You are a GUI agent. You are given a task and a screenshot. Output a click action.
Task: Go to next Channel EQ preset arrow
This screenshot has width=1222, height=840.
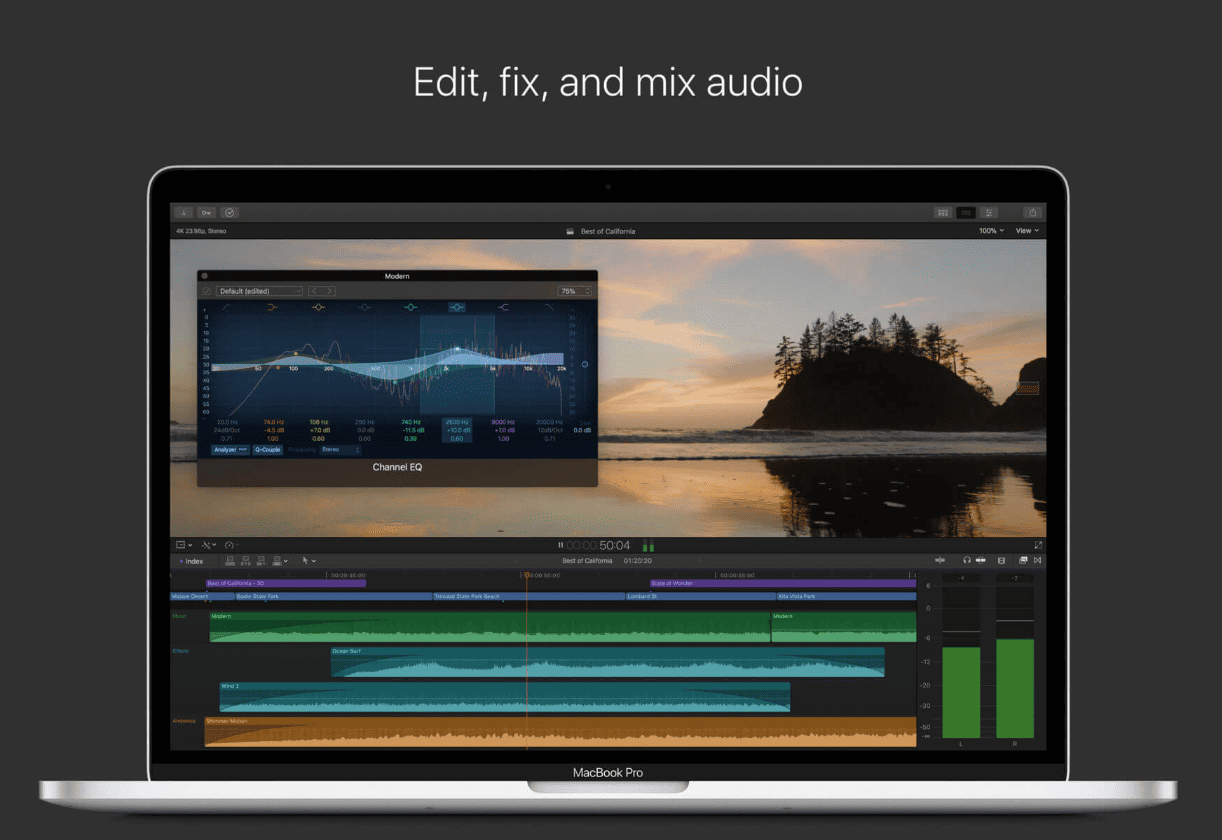(x=329, y=291)
